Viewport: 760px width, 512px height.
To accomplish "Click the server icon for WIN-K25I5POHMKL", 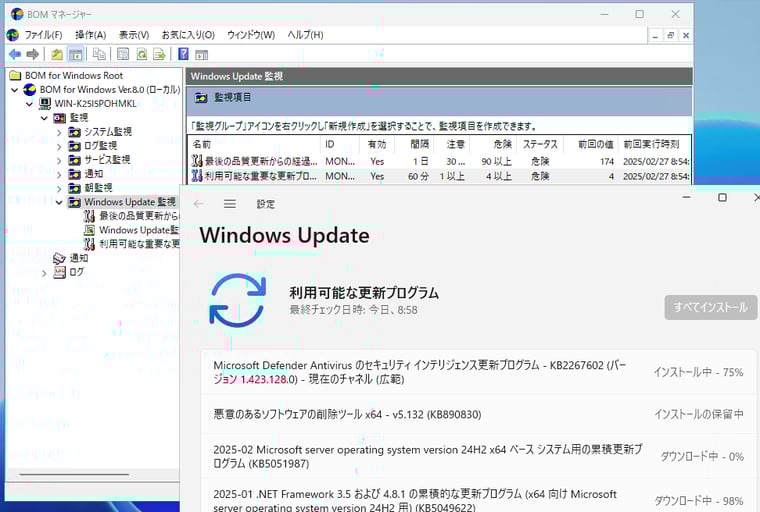I will click(45, 104).
